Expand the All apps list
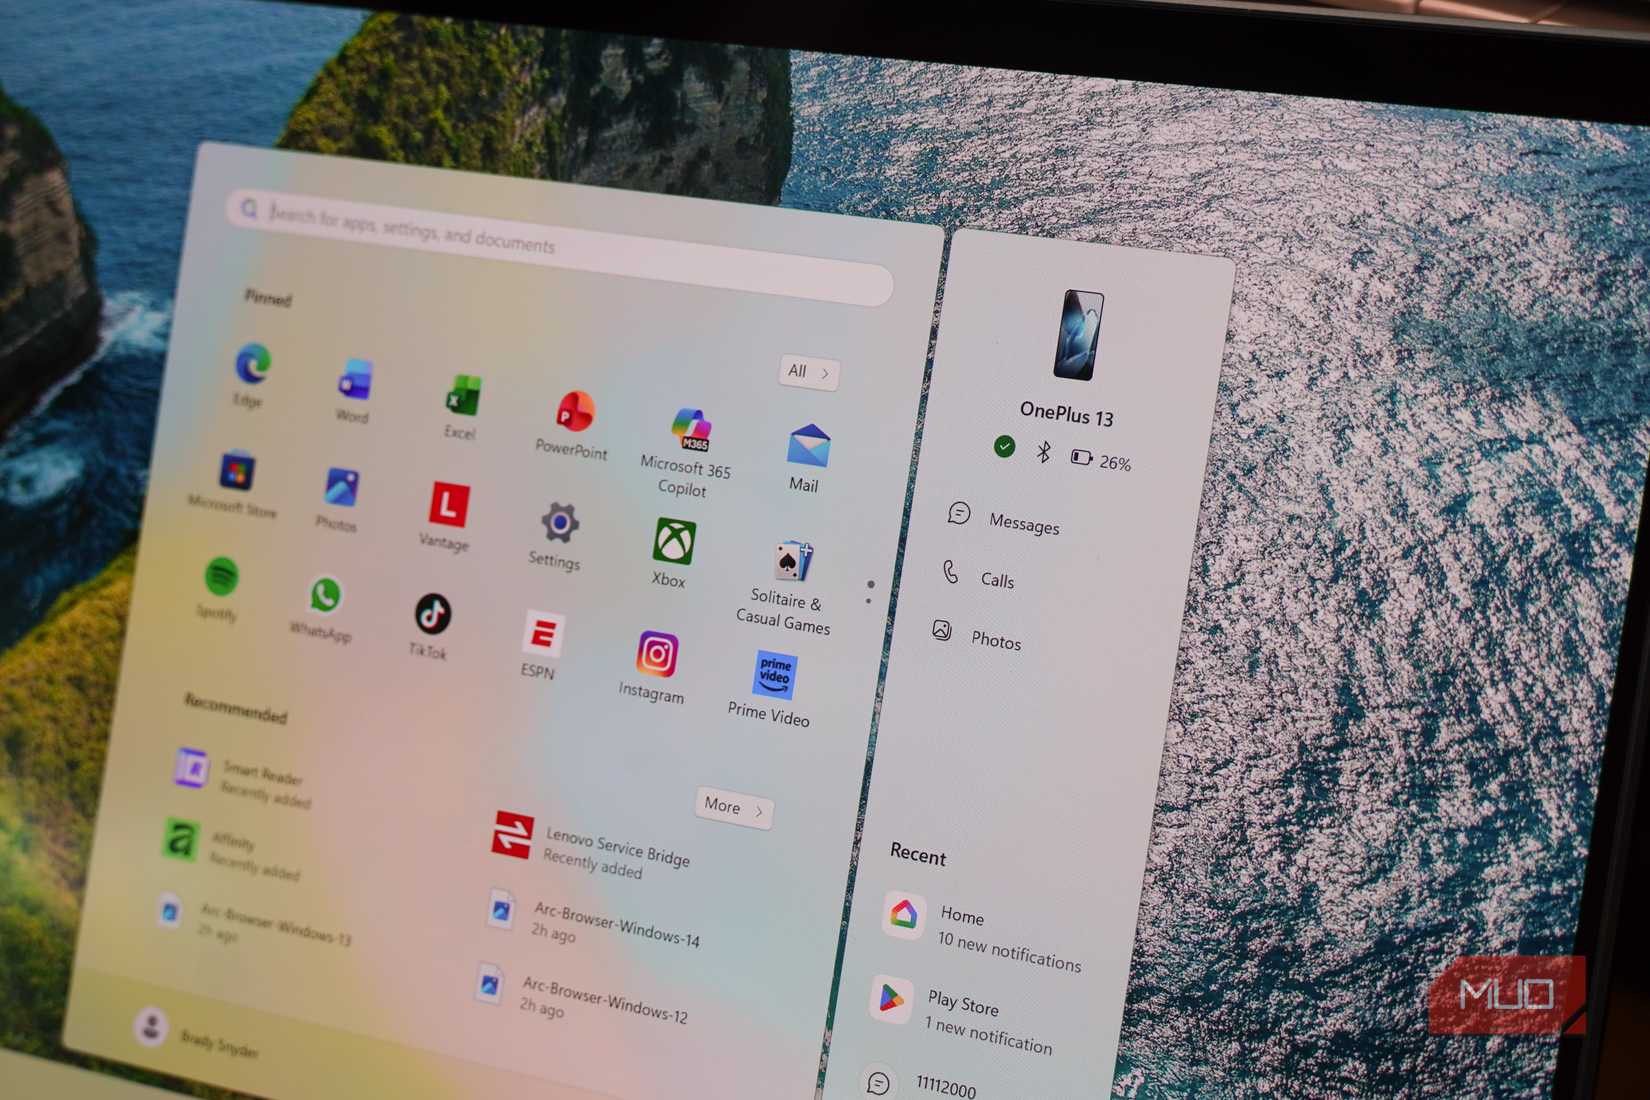 [806, 372]
